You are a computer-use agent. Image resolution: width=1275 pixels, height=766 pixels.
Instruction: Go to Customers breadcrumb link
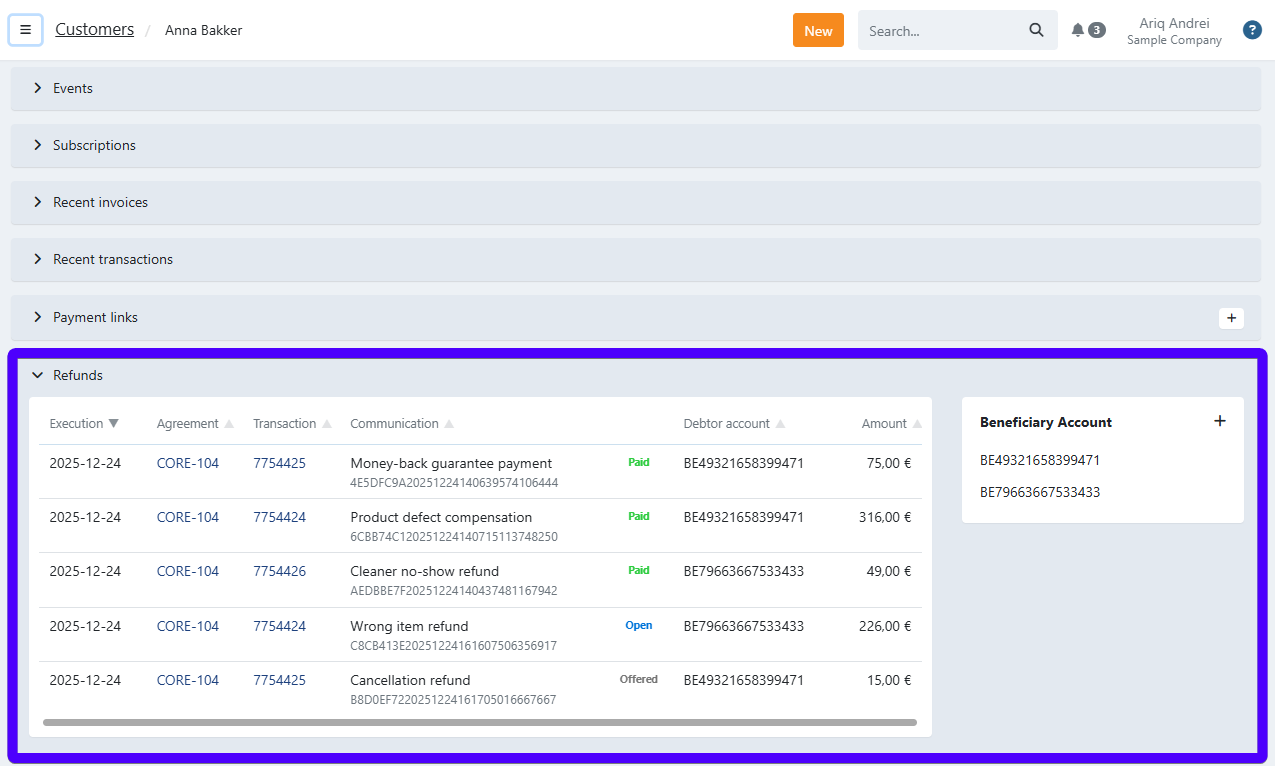point(94,30)
